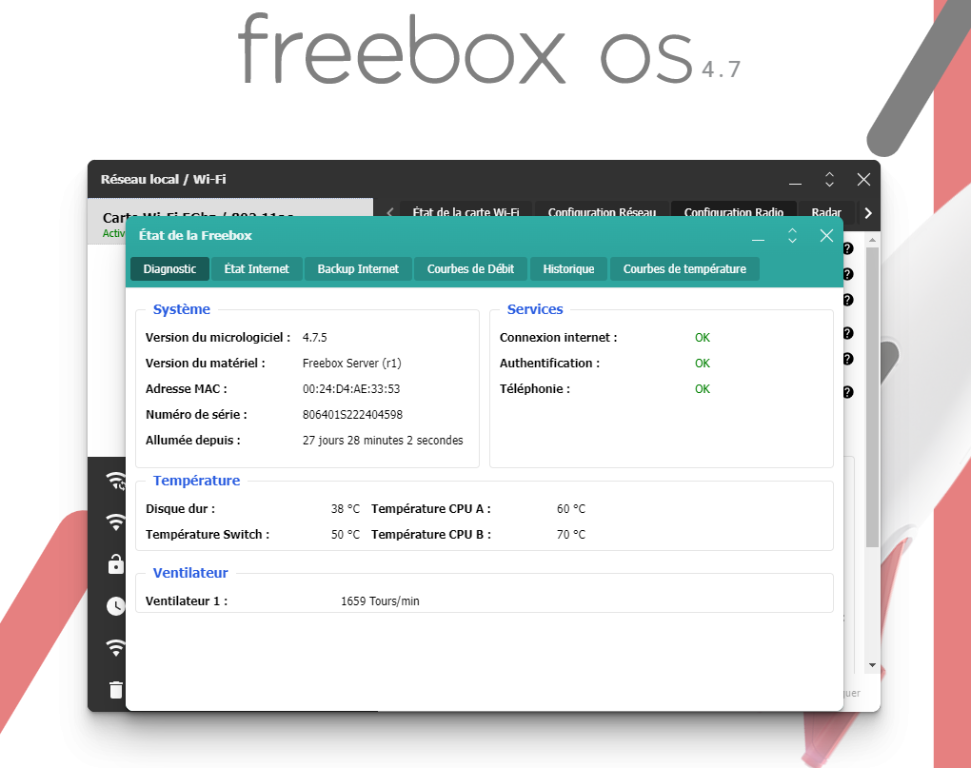The image size is (971, 768).
Task: Open the Courbes de température tab
Action: coord(684,269)
